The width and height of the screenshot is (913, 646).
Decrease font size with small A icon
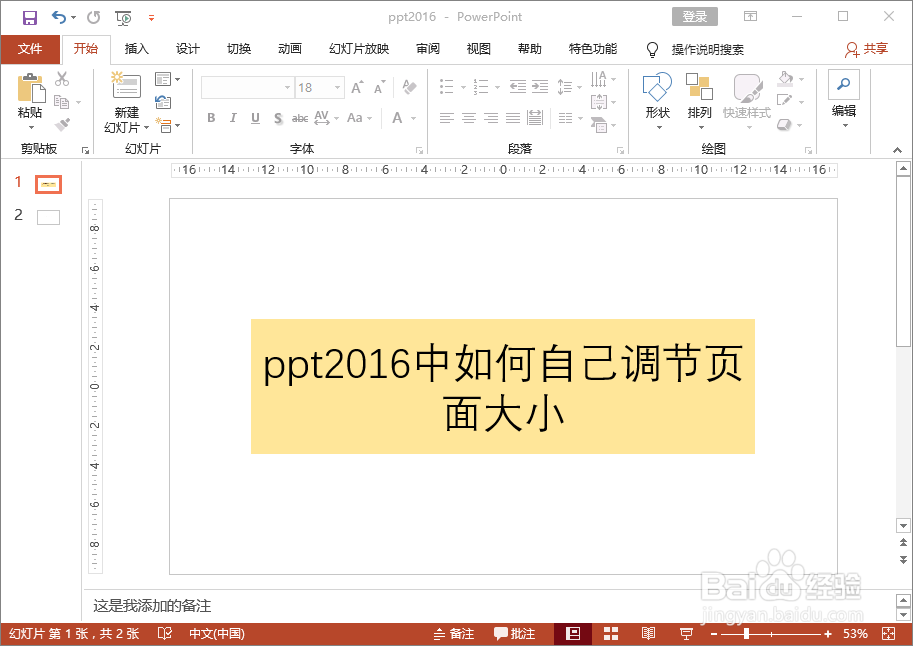tap(380, 88)
